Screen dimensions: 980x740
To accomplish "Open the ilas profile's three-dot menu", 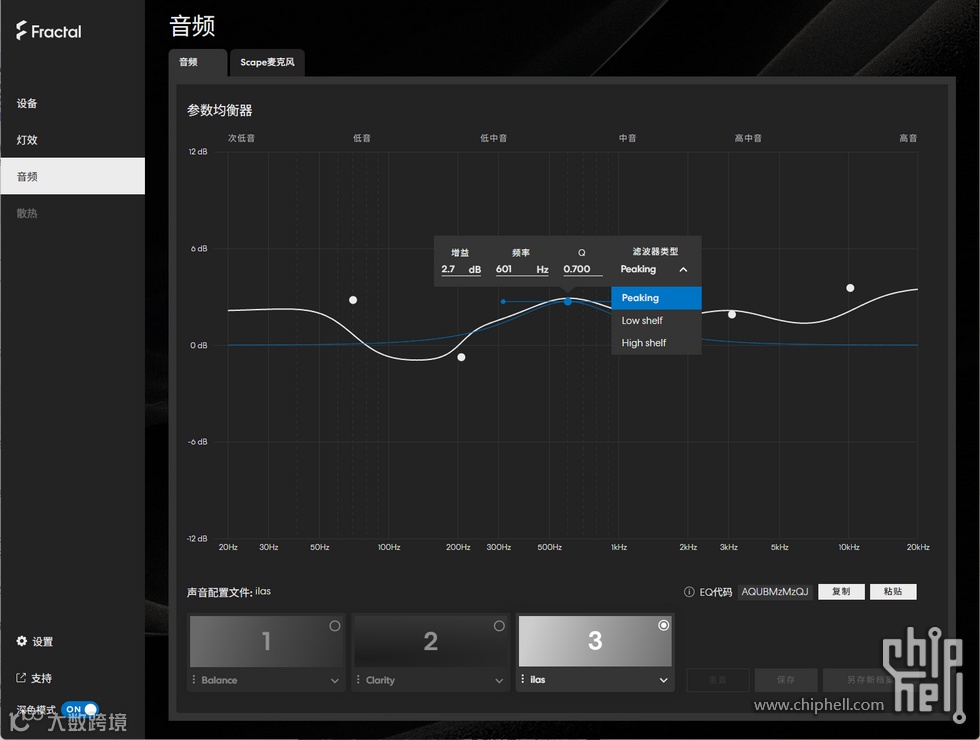I will pyautogui.click(x=522, y=679).
